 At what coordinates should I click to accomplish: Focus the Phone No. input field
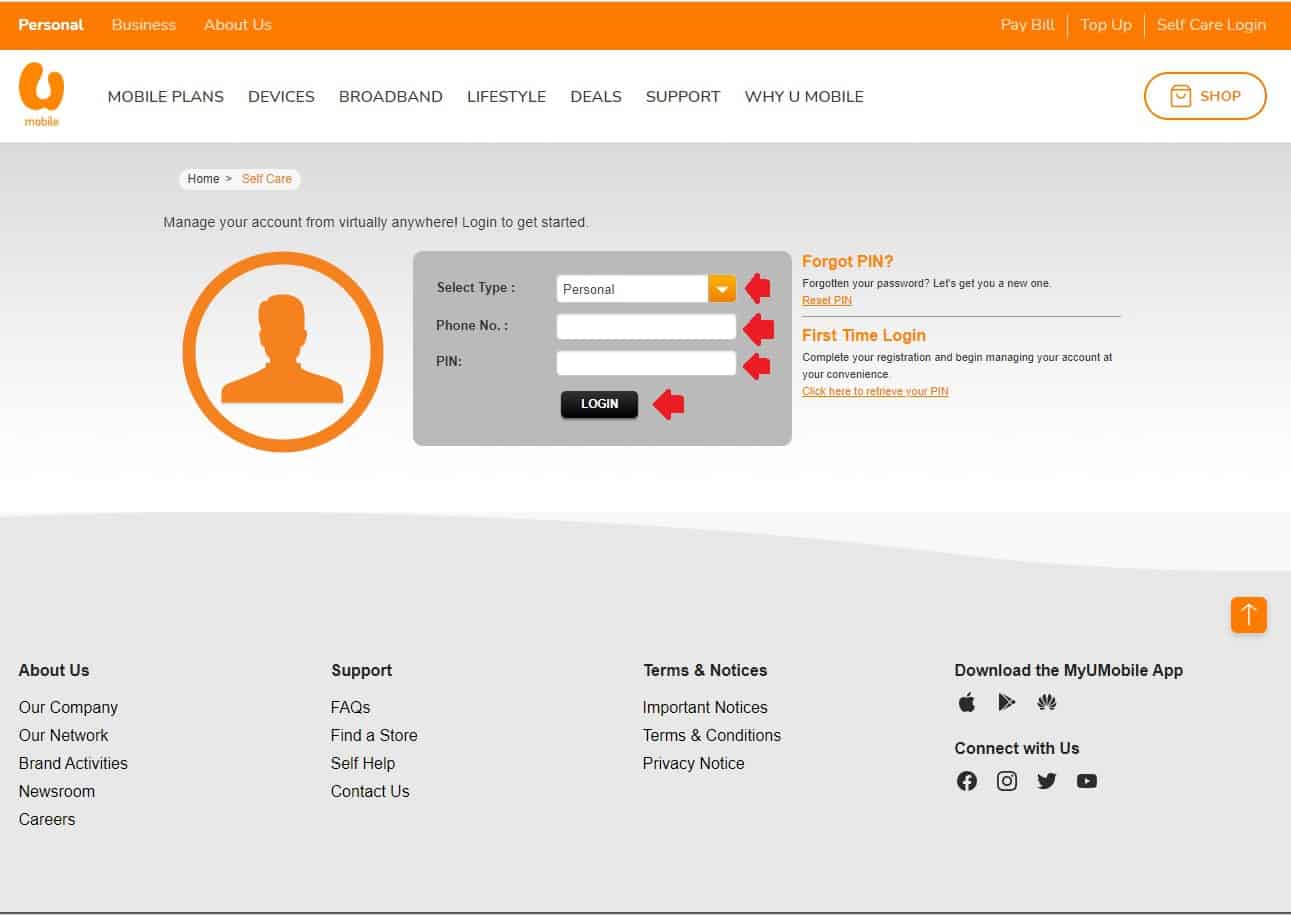point(646,326)
